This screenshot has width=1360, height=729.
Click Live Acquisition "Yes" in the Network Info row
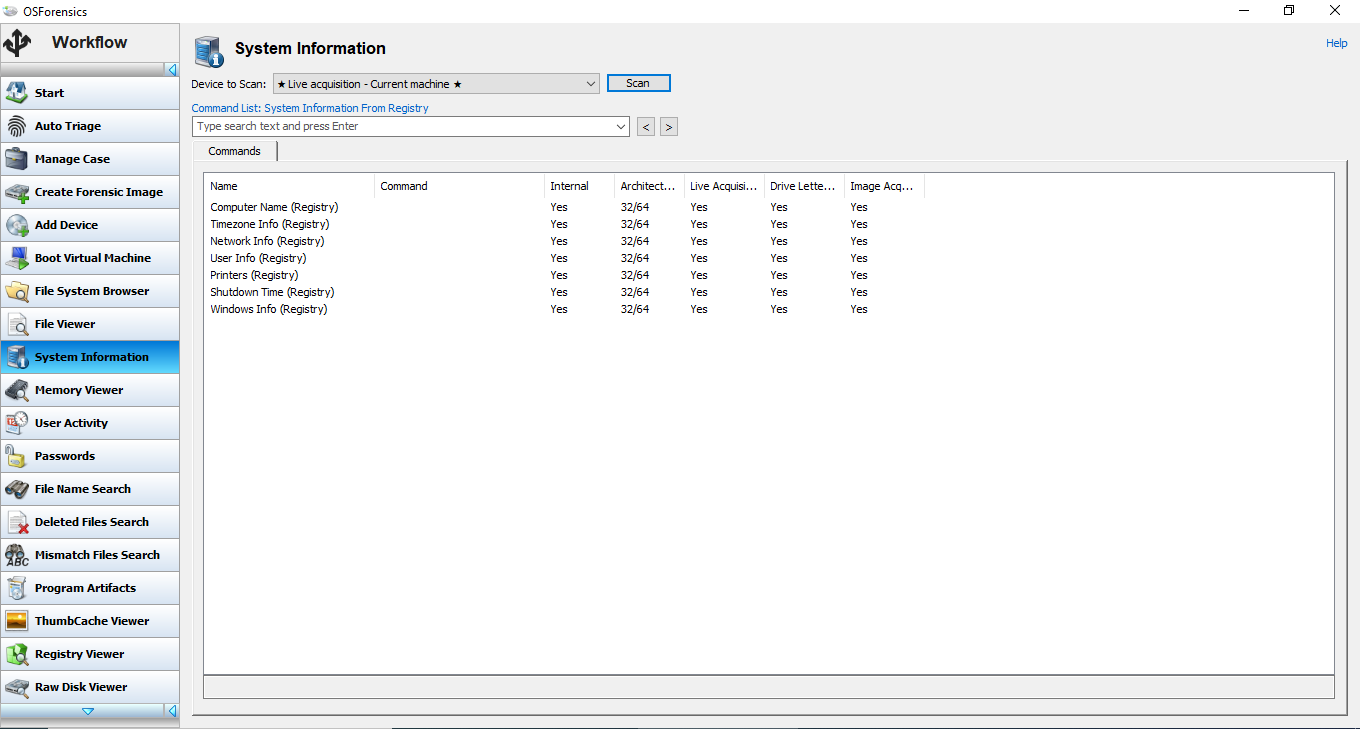coord(699,241)
